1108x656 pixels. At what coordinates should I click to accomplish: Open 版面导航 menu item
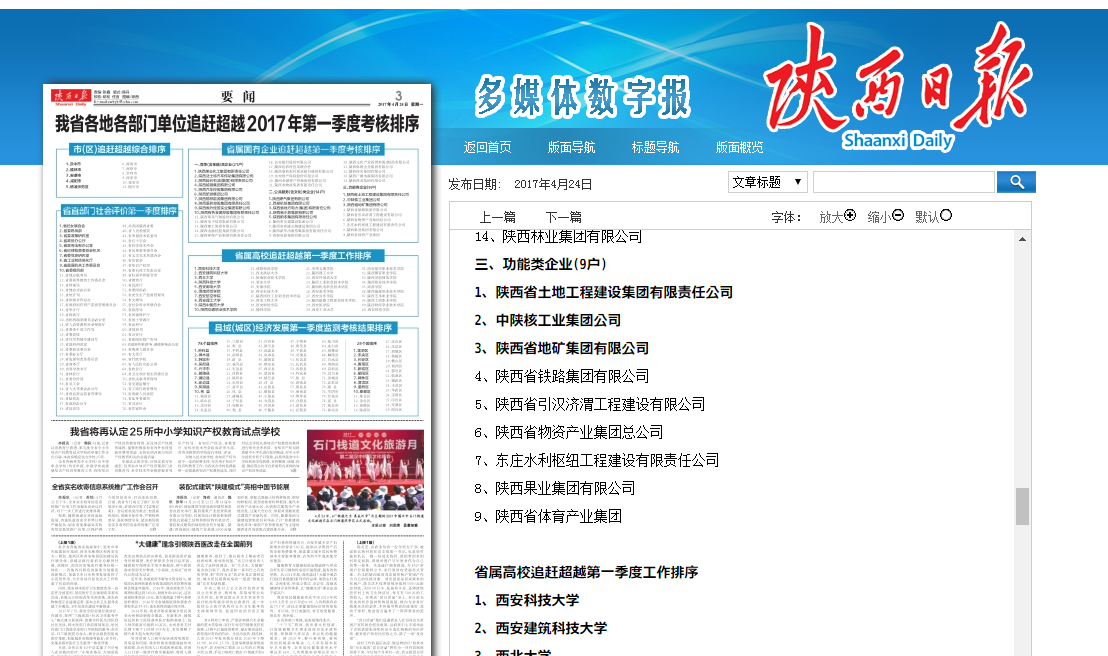pyautogui.click(x=571, y=147)
